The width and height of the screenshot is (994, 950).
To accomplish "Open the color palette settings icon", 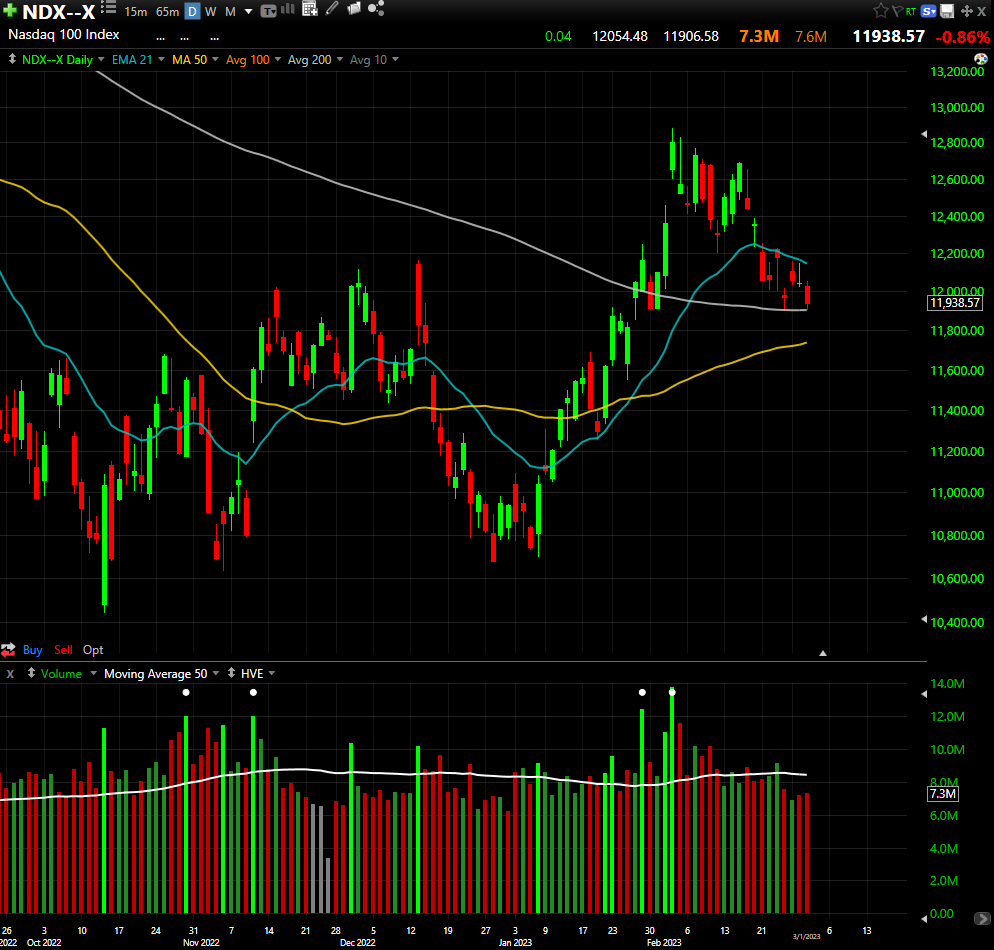I will click(x=981, y=59).
